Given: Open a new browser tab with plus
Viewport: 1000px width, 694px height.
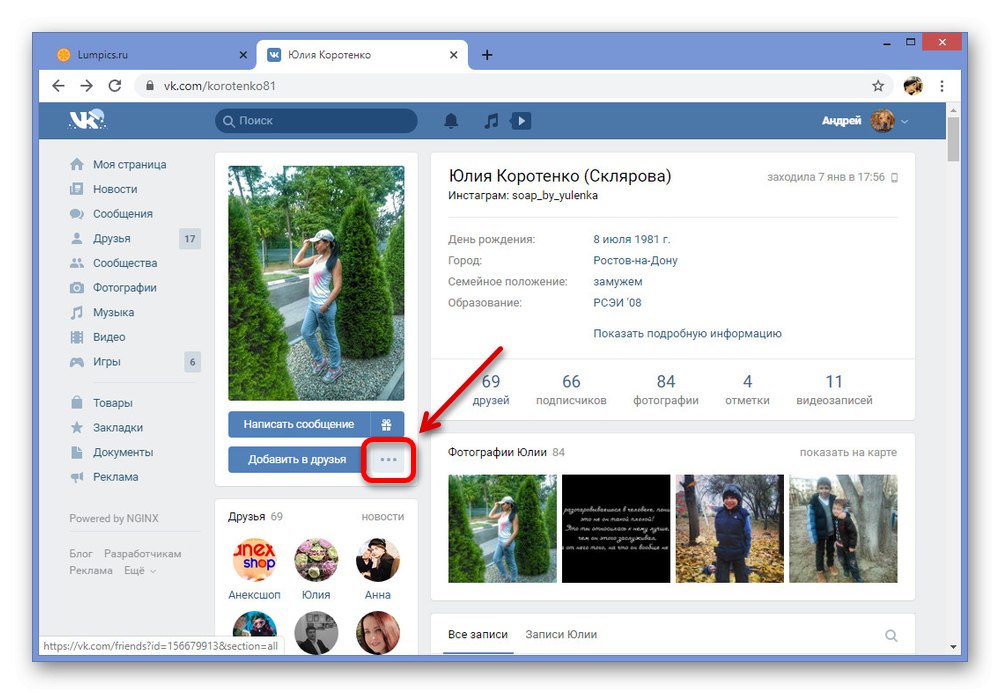Looking at the screenshot, I should pyautogui.click(x=487, y=55).
